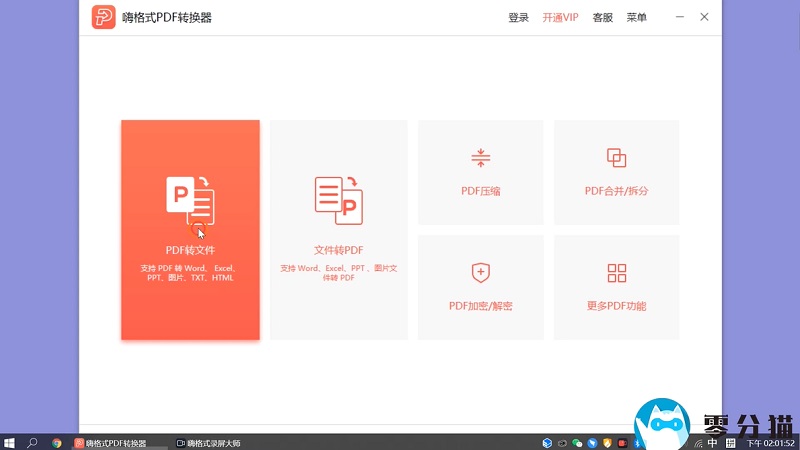This screenshot has width=800, height=450.
Task: Open the PDF加密/解密 tile
Action: 481,287
